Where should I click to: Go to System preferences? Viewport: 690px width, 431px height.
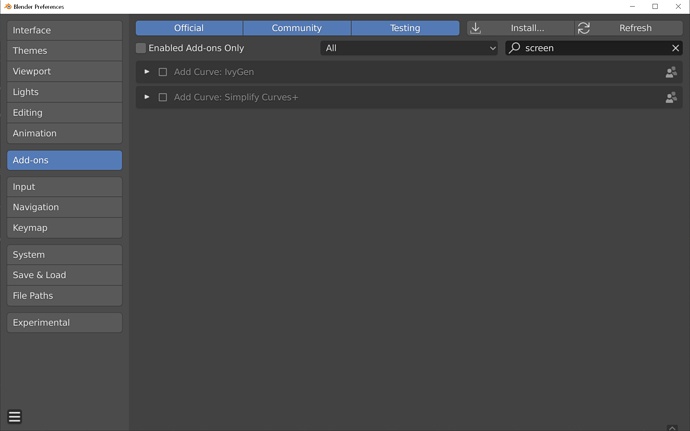click(x=64, y=254)
